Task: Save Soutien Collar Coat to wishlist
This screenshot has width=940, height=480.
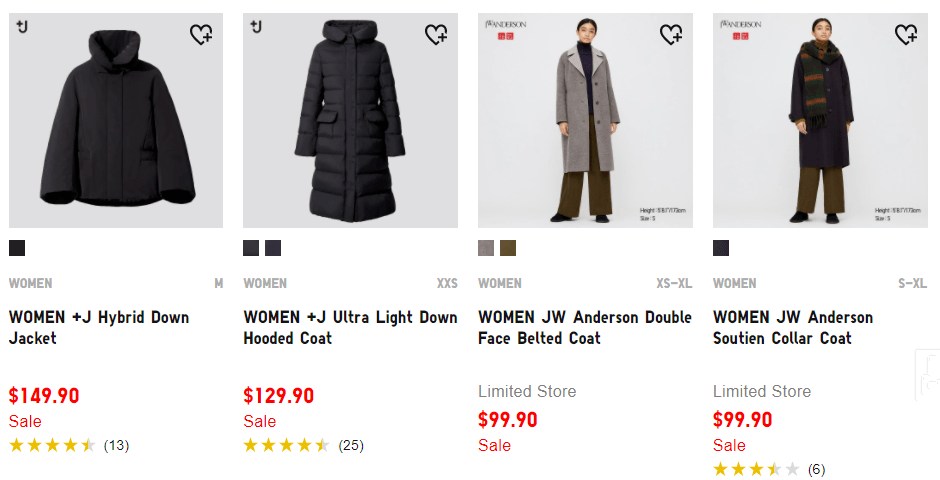Action: point(906,35)
